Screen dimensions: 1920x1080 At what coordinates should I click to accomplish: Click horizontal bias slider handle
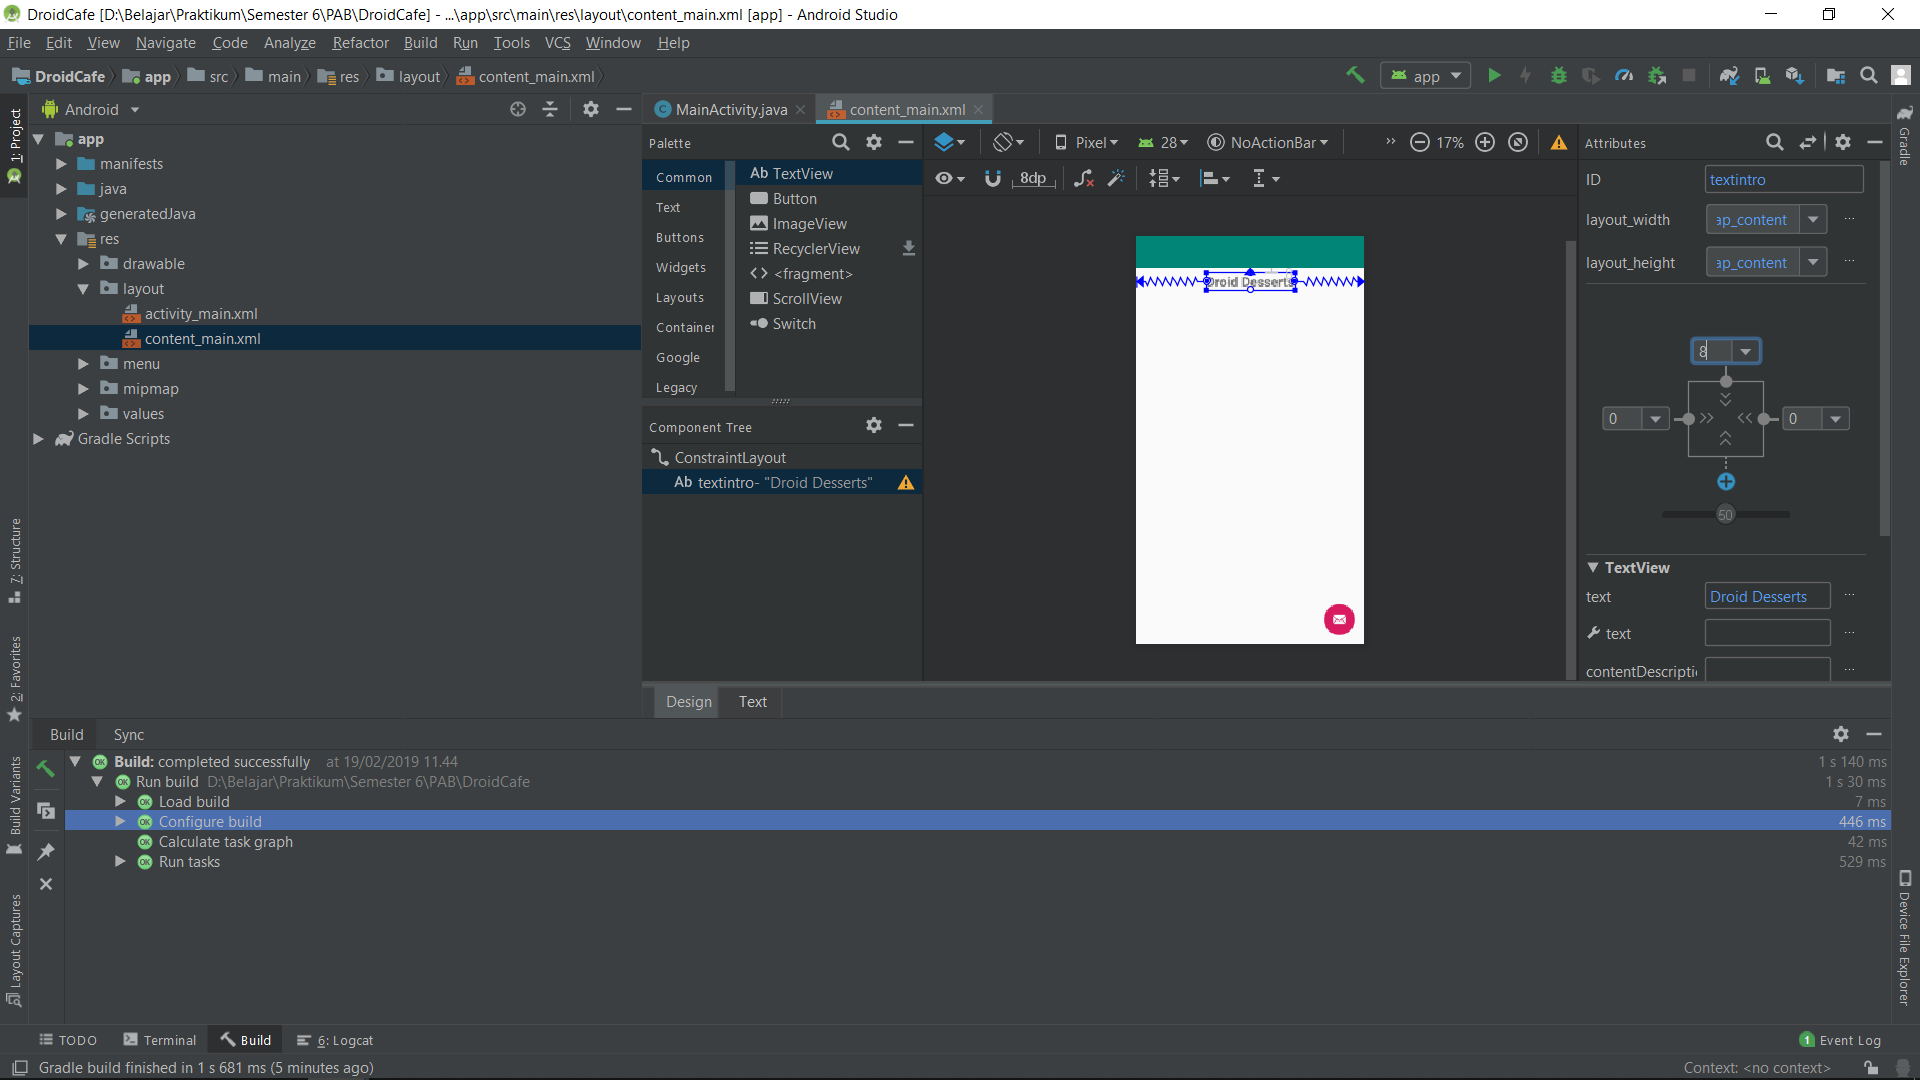coord(1725,515)
